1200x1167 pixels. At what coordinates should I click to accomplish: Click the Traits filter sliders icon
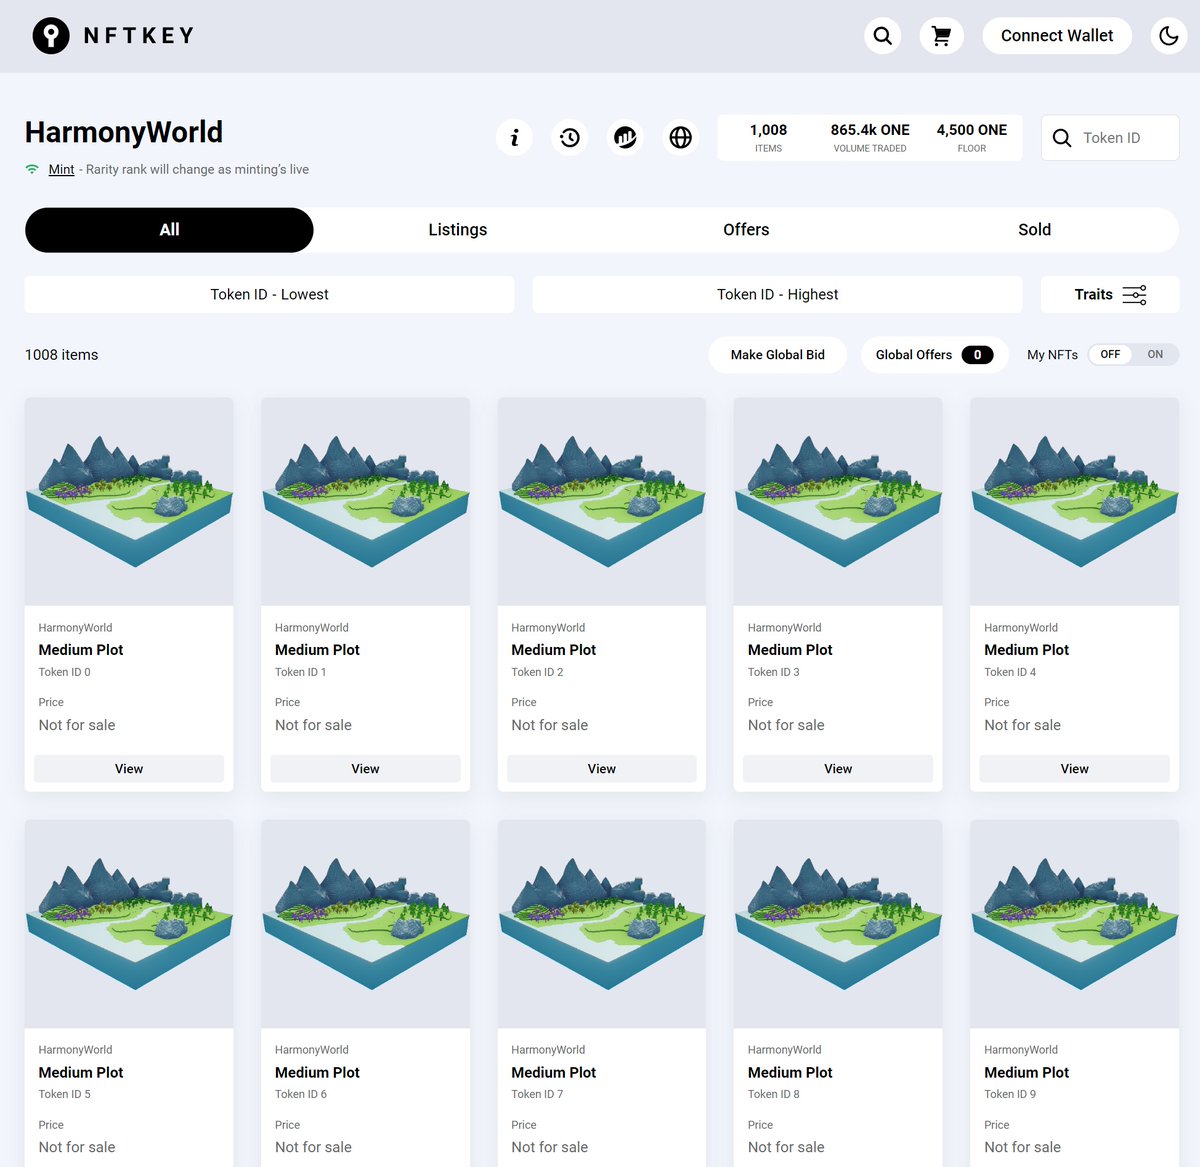click(x=1134, y=295)
